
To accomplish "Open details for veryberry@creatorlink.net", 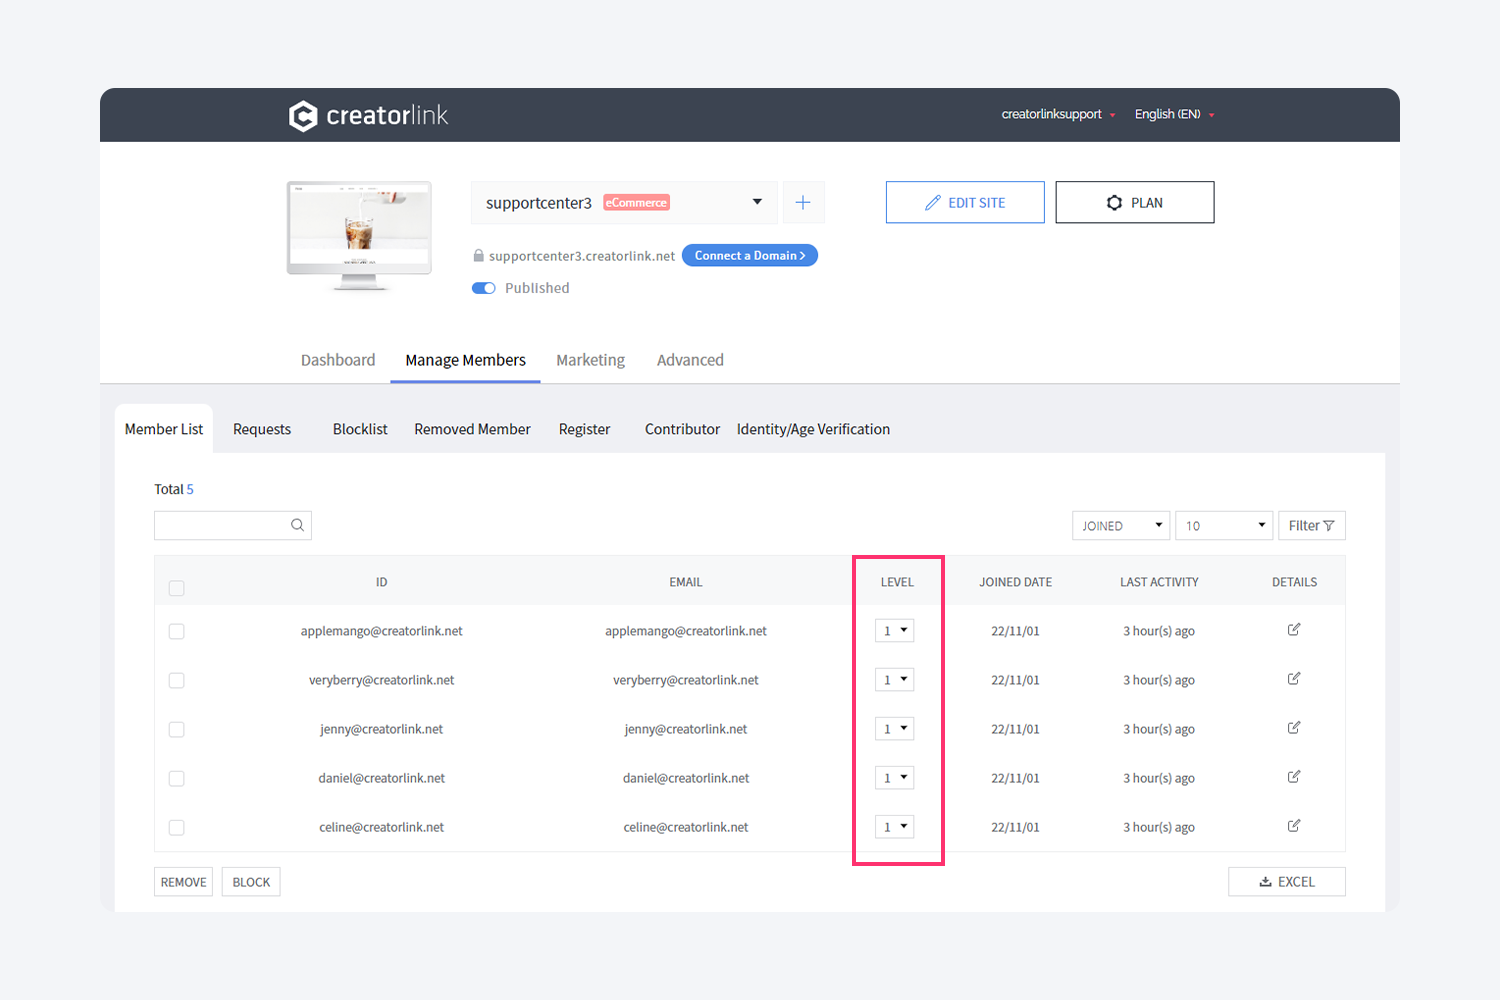I will tap(1294, 679).
